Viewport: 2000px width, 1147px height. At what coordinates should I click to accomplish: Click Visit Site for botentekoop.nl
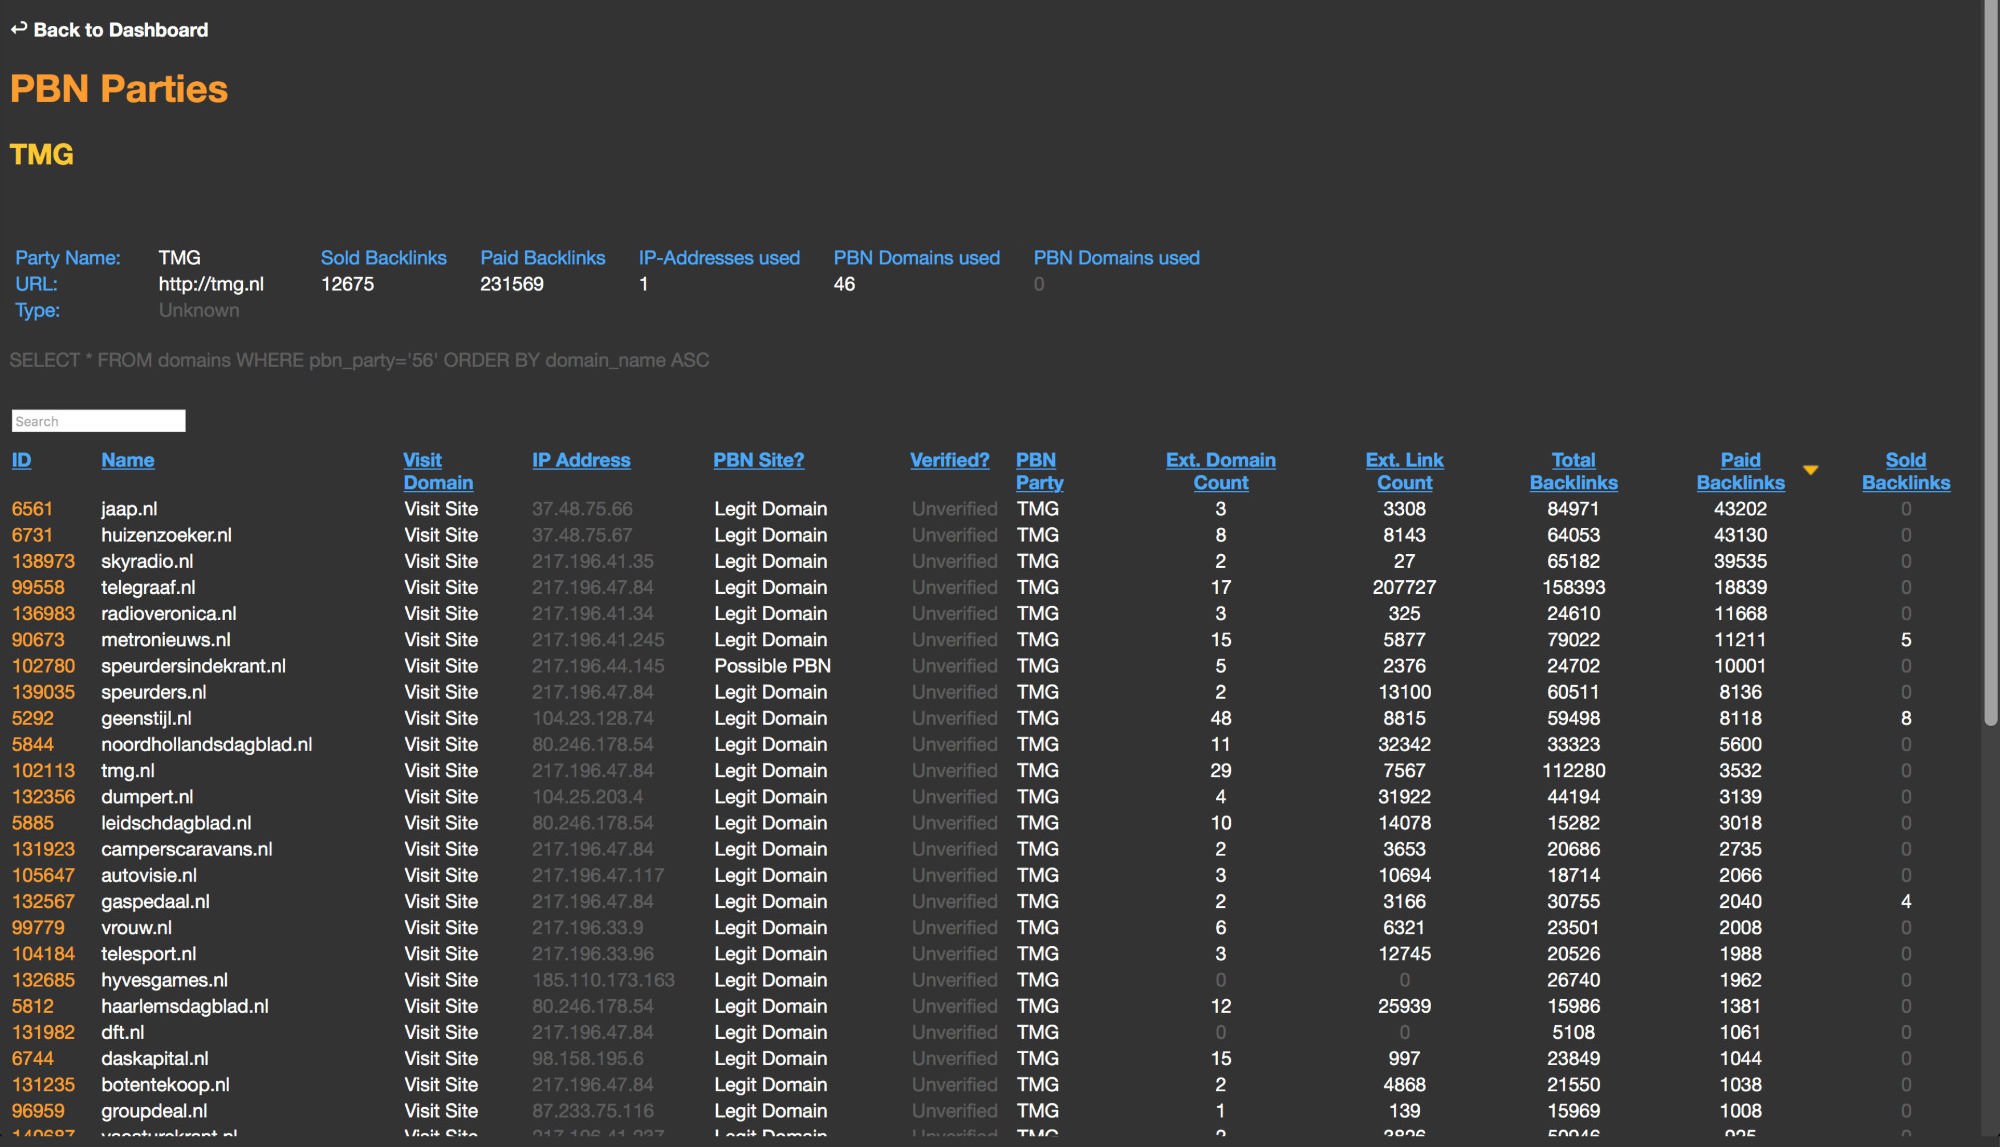(441, 1085)
